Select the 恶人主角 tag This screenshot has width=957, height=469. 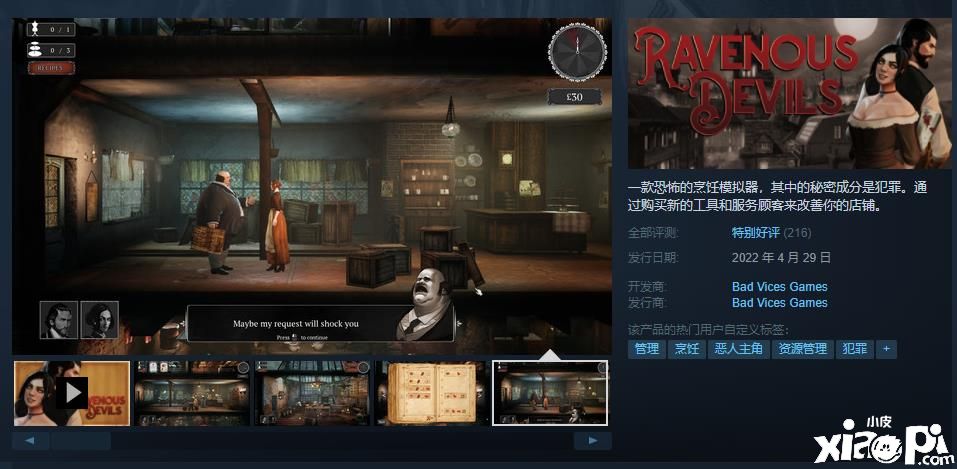pyautogui.click(x=739, y=349)
